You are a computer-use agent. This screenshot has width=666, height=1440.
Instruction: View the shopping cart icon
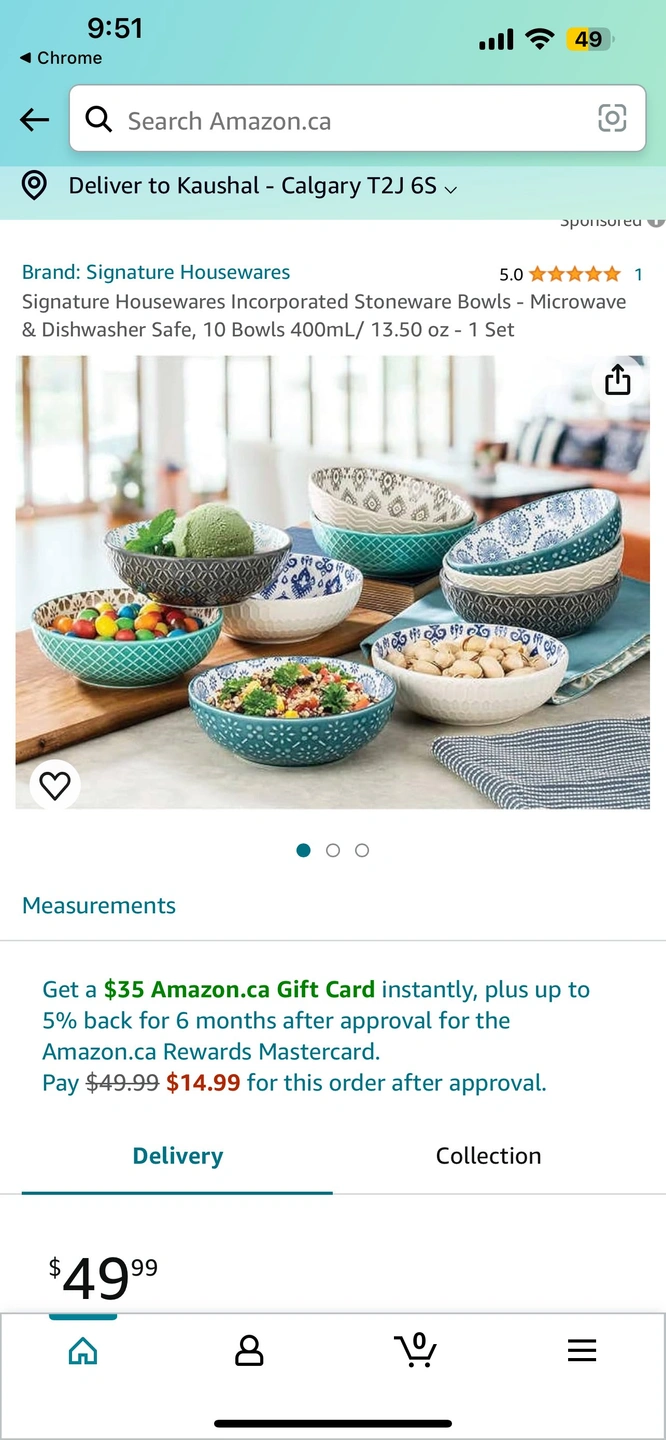(415, 1350)
